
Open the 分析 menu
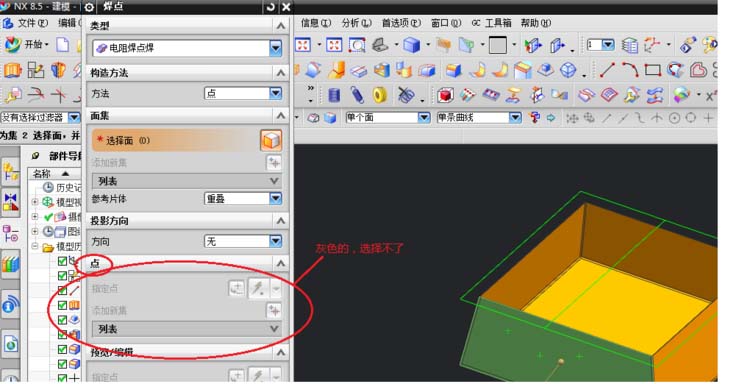pyautogui.click(x=357, y=23)
